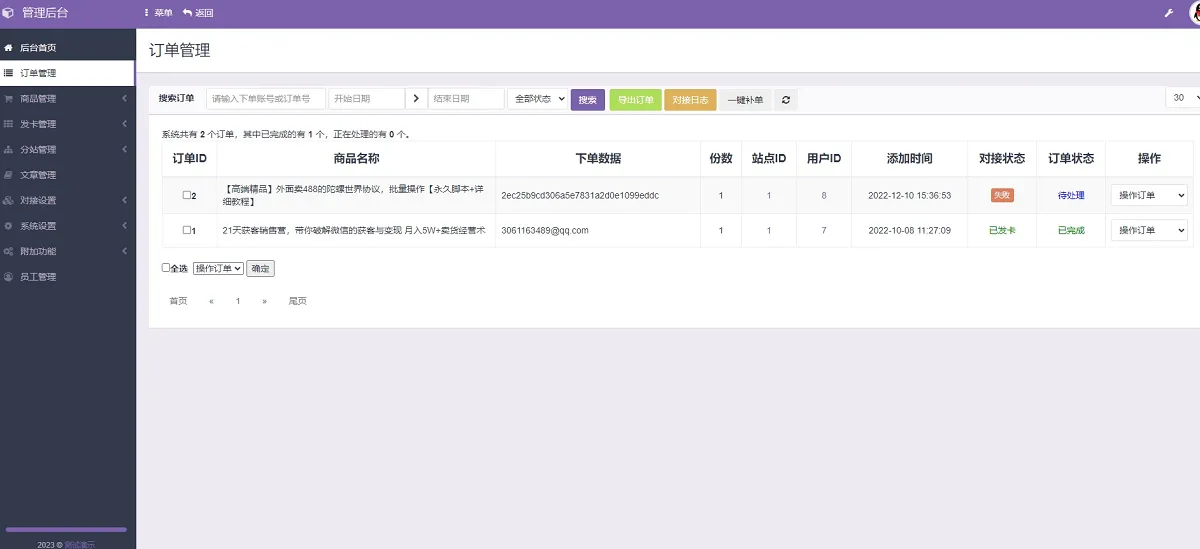Open 操作订单 dropdown for order 2 row
The height and width of the screenshot is (549, 1200).
point(1149,195)
